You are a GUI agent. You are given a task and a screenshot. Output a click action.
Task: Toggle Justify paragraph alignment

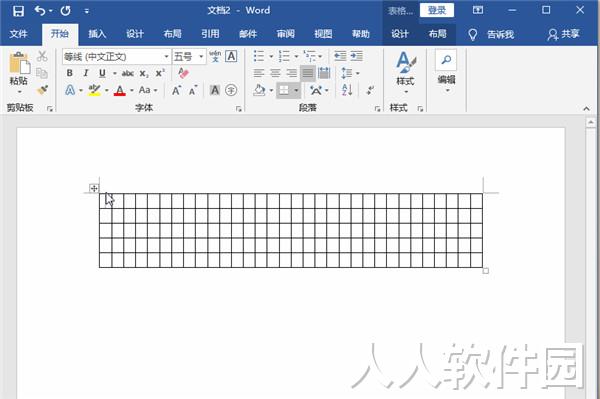pos(308,73)
